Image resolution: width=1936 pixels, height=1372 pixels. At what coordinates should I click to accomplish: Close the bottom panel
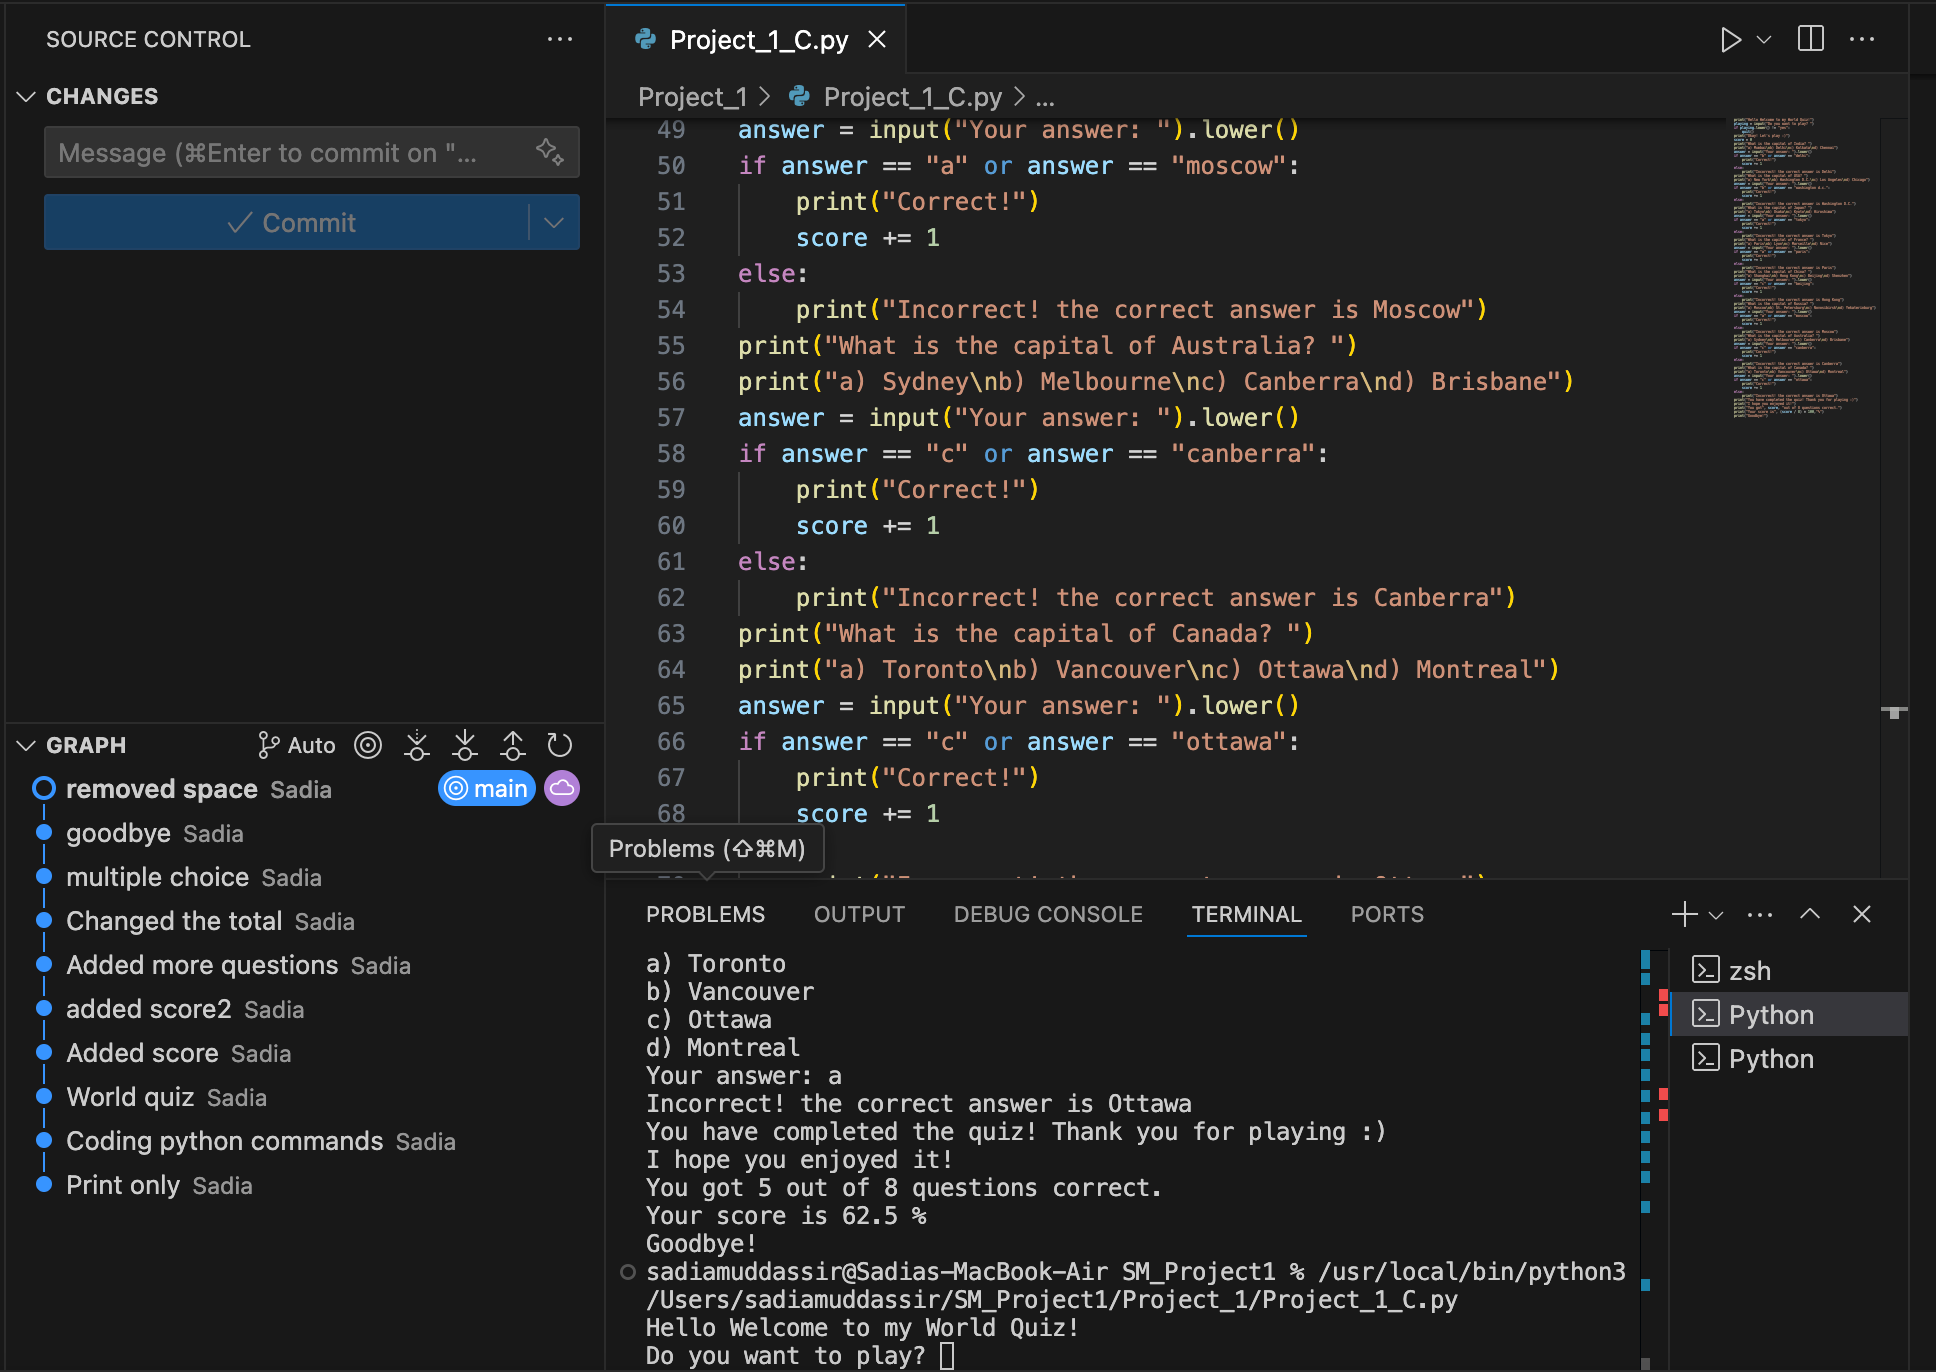[x=1862, y=914]
